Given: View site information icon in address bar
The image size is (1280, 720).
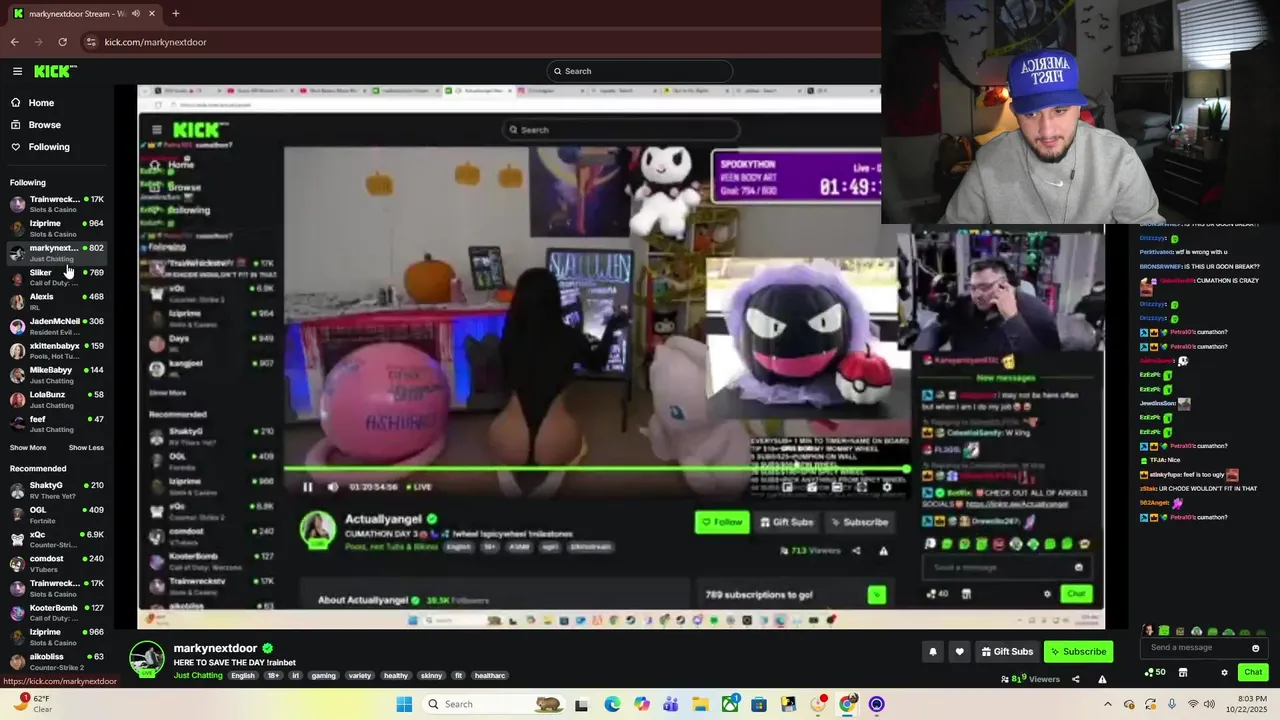Looking at the screenshot, I should [x=91, y=42].
